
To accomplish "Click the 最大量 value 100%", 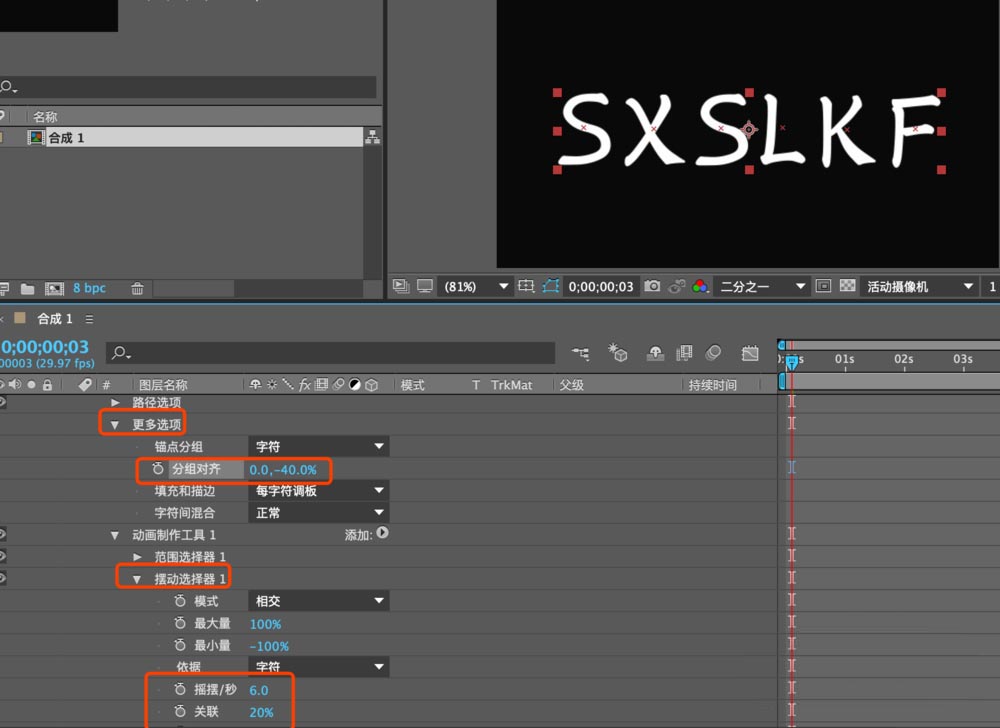I will pyautogui.click(x=265, y=624).
